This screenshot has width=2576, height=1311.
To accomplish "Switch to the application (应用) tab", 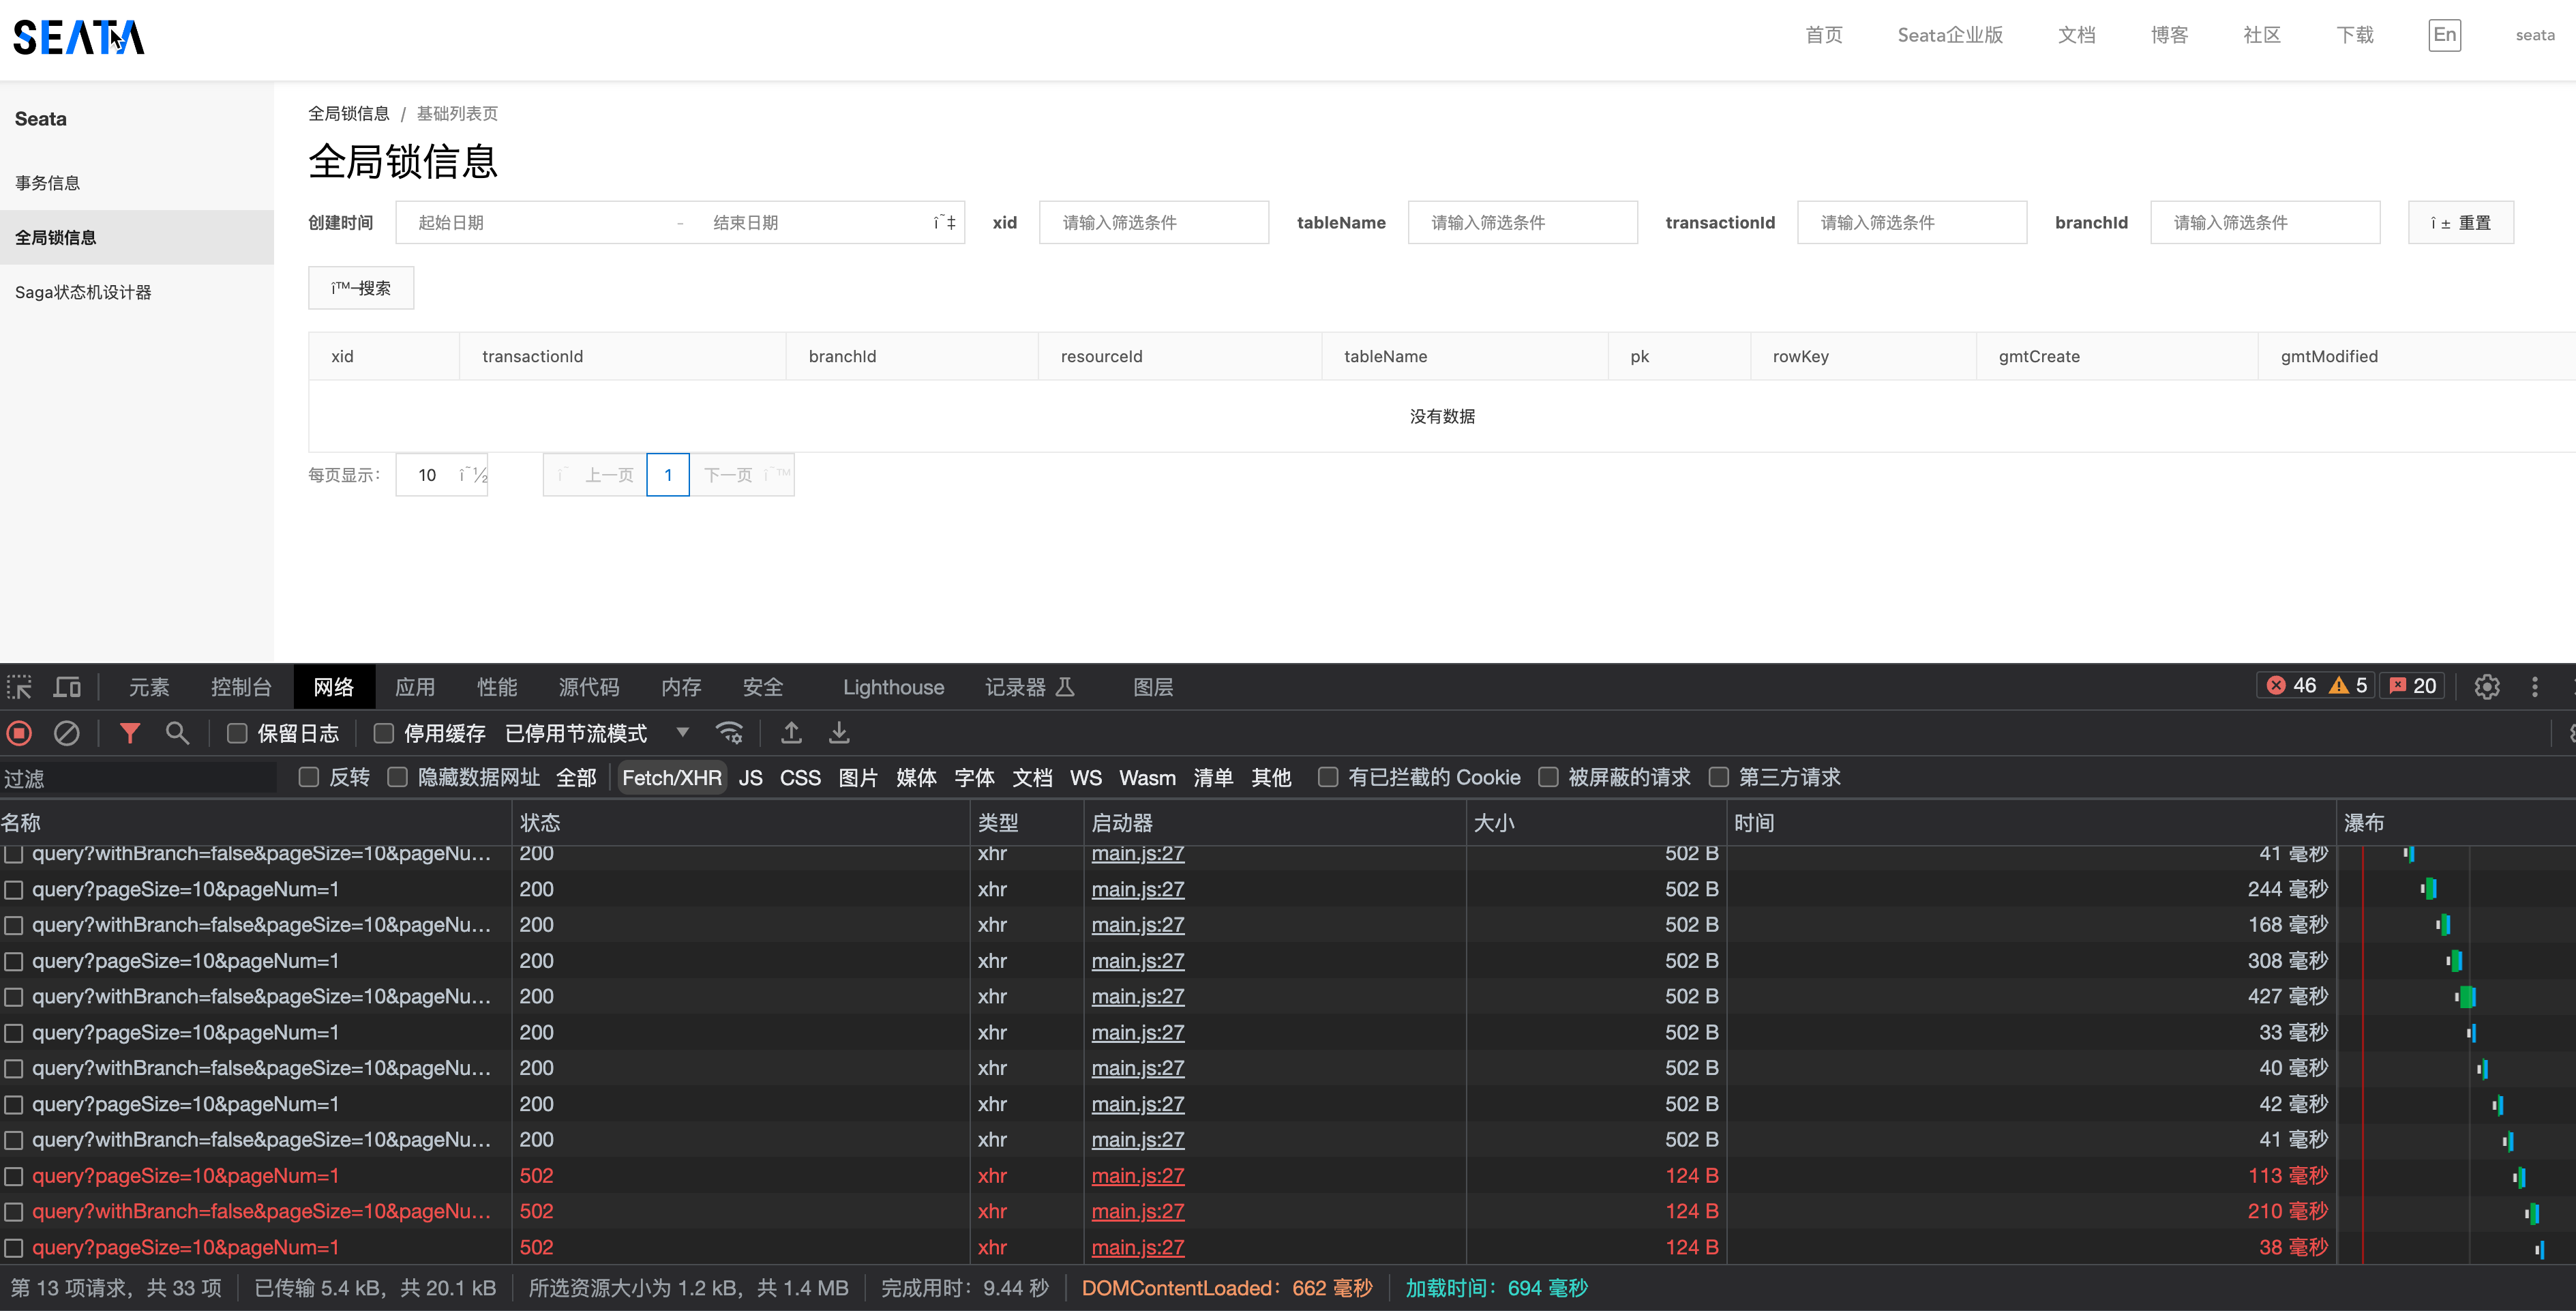I will pos(415,687).
